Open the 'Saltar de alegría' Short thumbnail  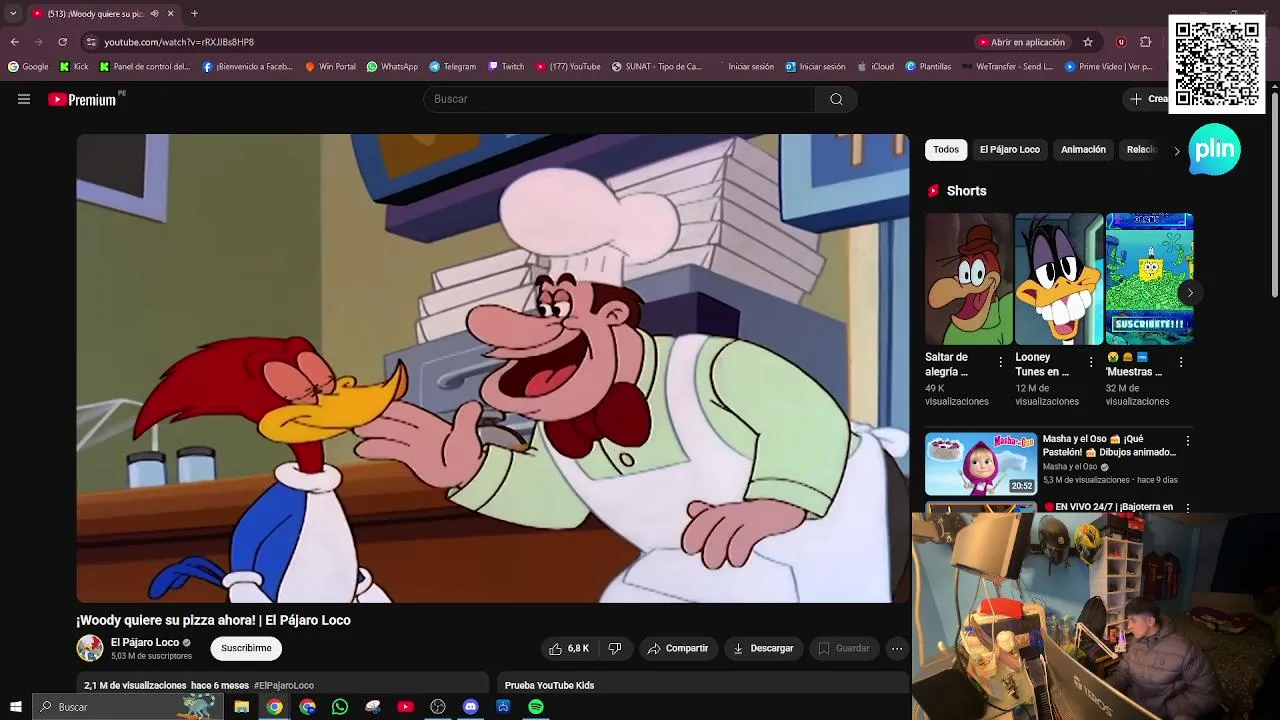[968, 279]
